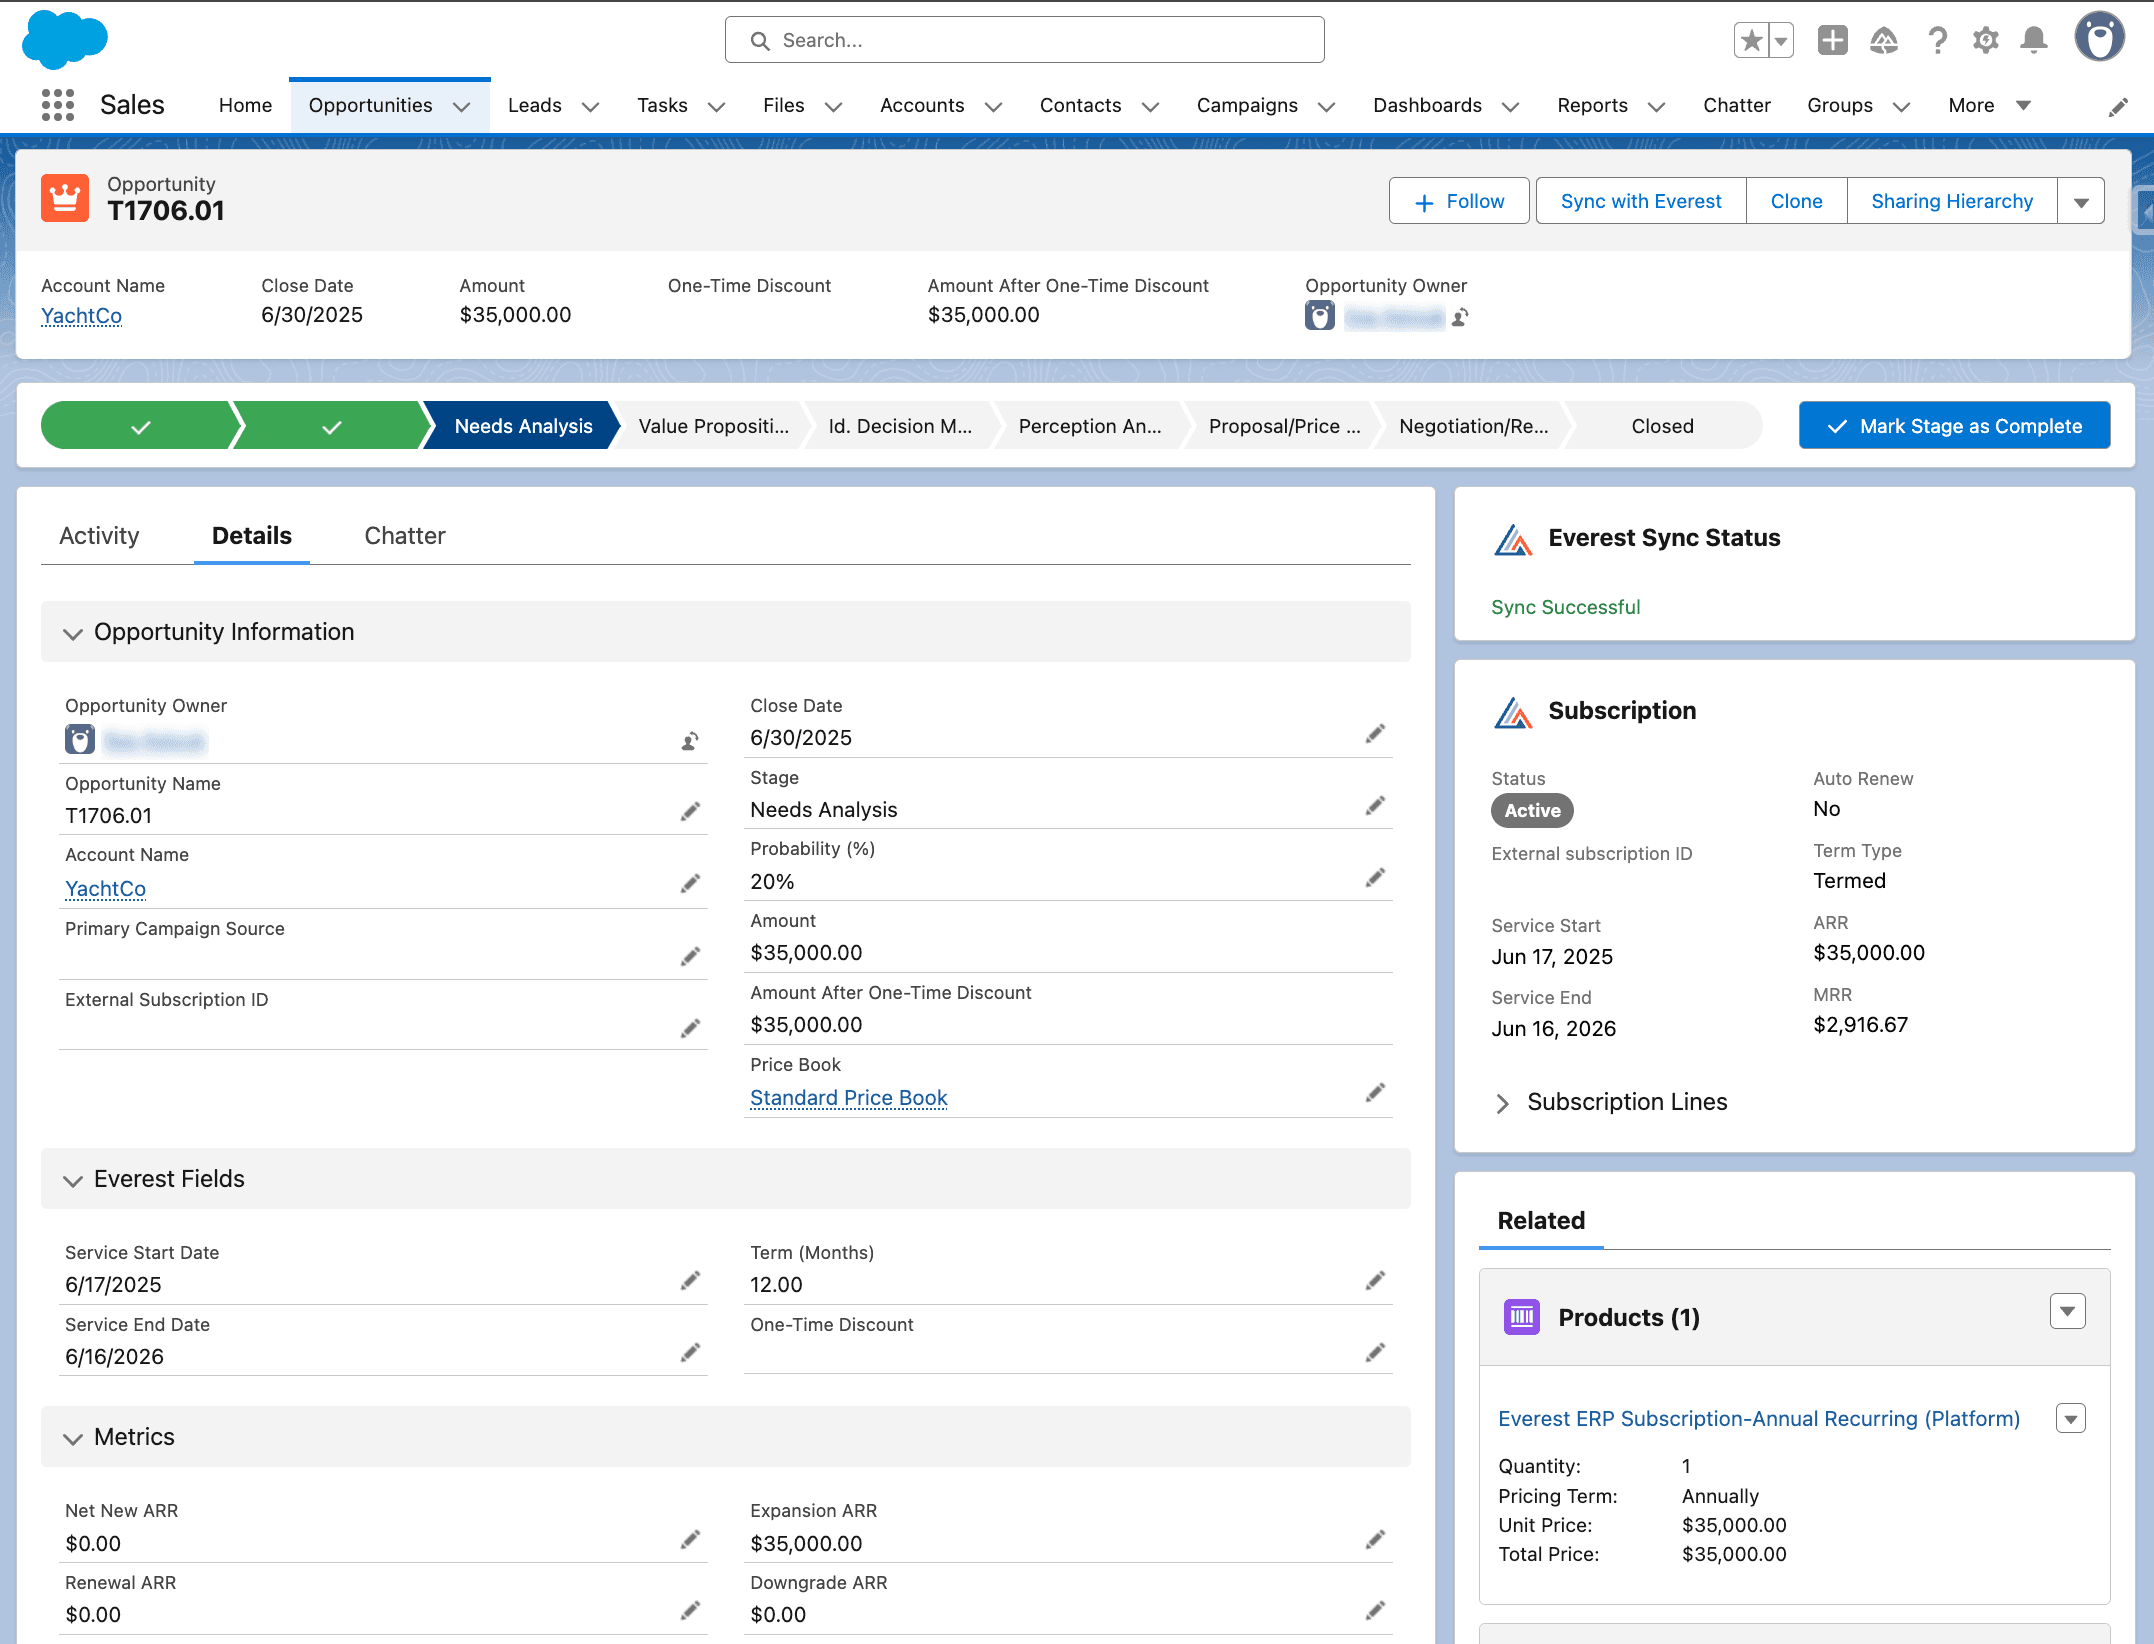Open the Everest ERP product row menu
Image resolution: width=2154 pixels, height=1644 pixels.
click(2070, 1418)
